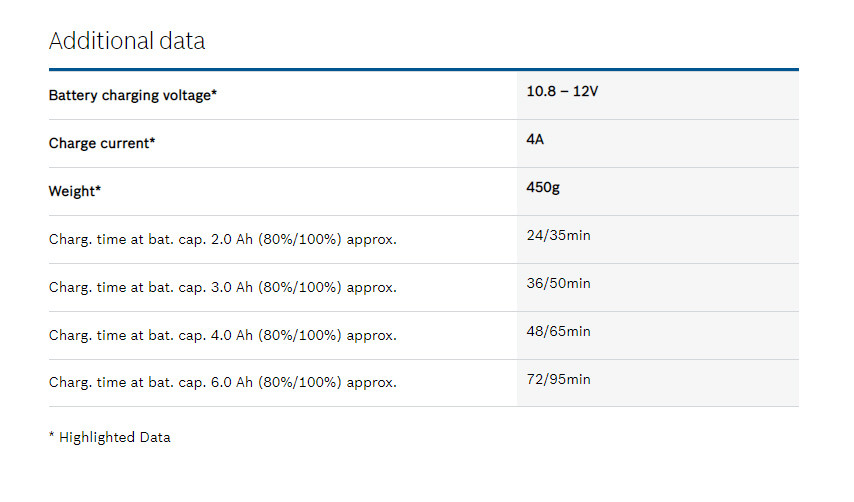Click the 2.0 Ah charging time label

[222, 240]
